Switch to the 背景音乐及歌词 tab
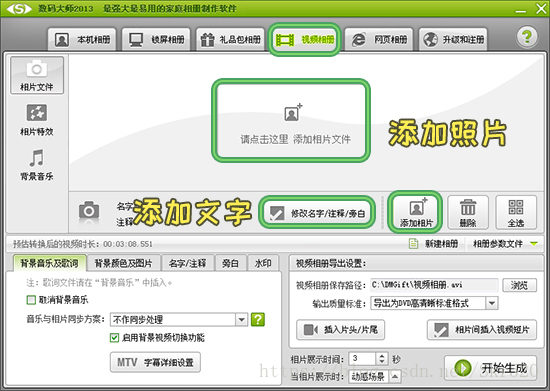550x391 pixels. coord(49,263)
